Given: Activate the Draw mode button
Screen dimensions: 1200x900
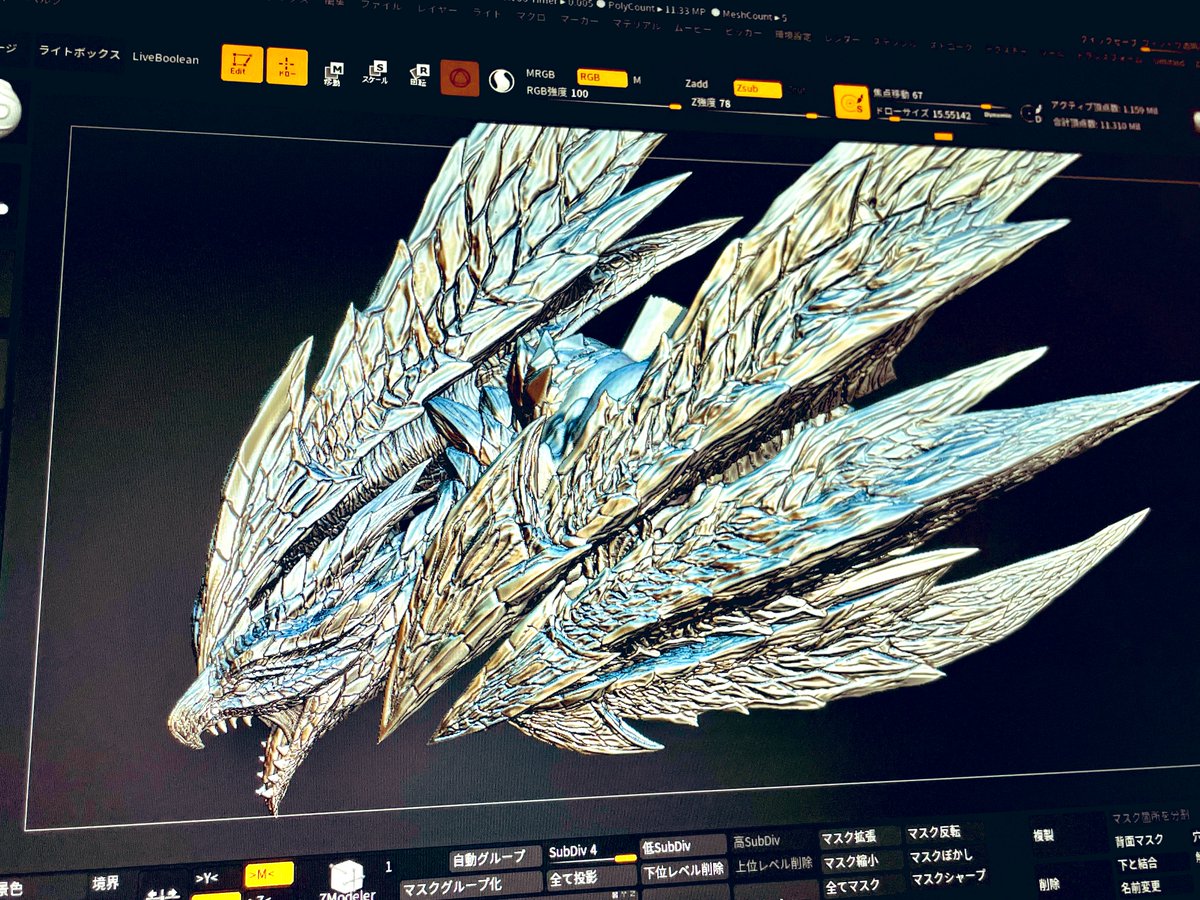Looking at the screenshot, I should tap(287, 66).
